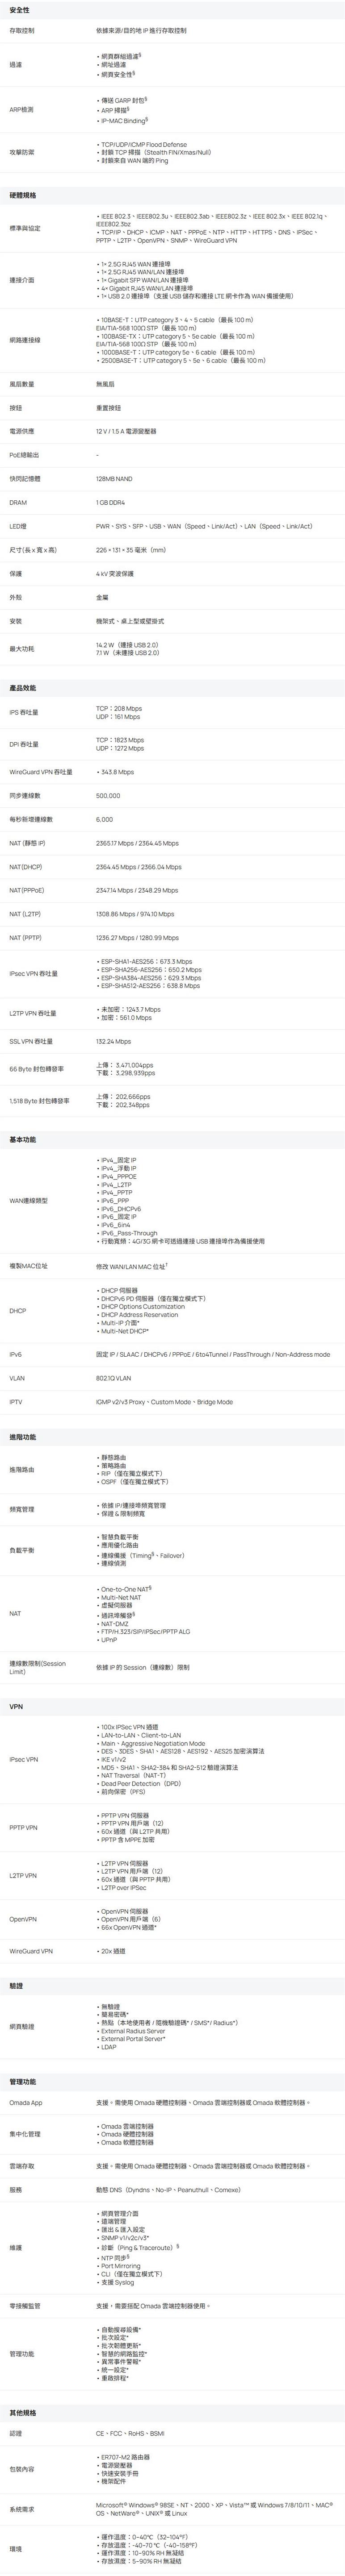345x2576 pixels.
Task: Click the VPN section header
Action: (15, 1706)
